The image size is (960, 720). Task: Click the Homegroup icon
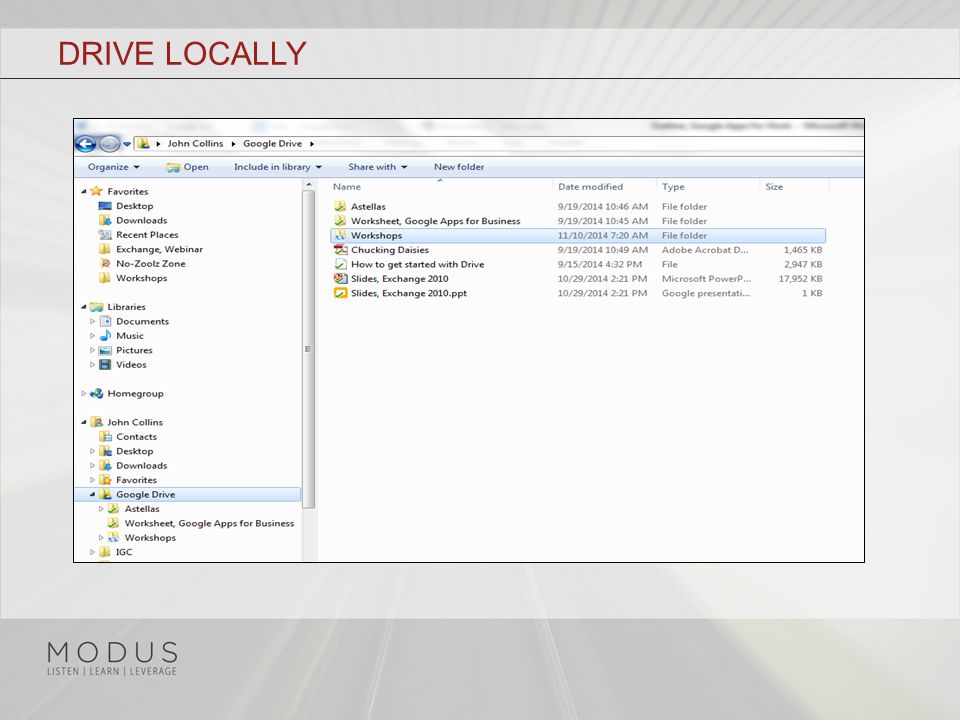point(96,394)
